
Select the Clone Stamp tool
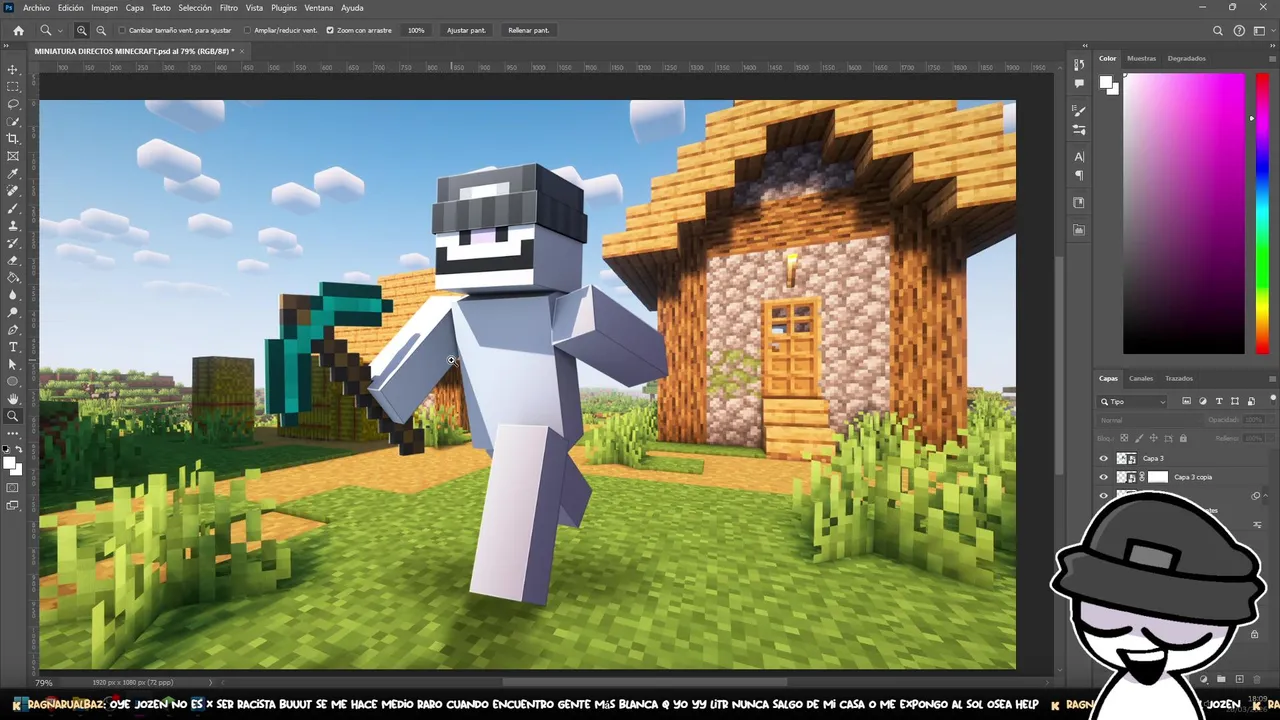pos(13,225)
